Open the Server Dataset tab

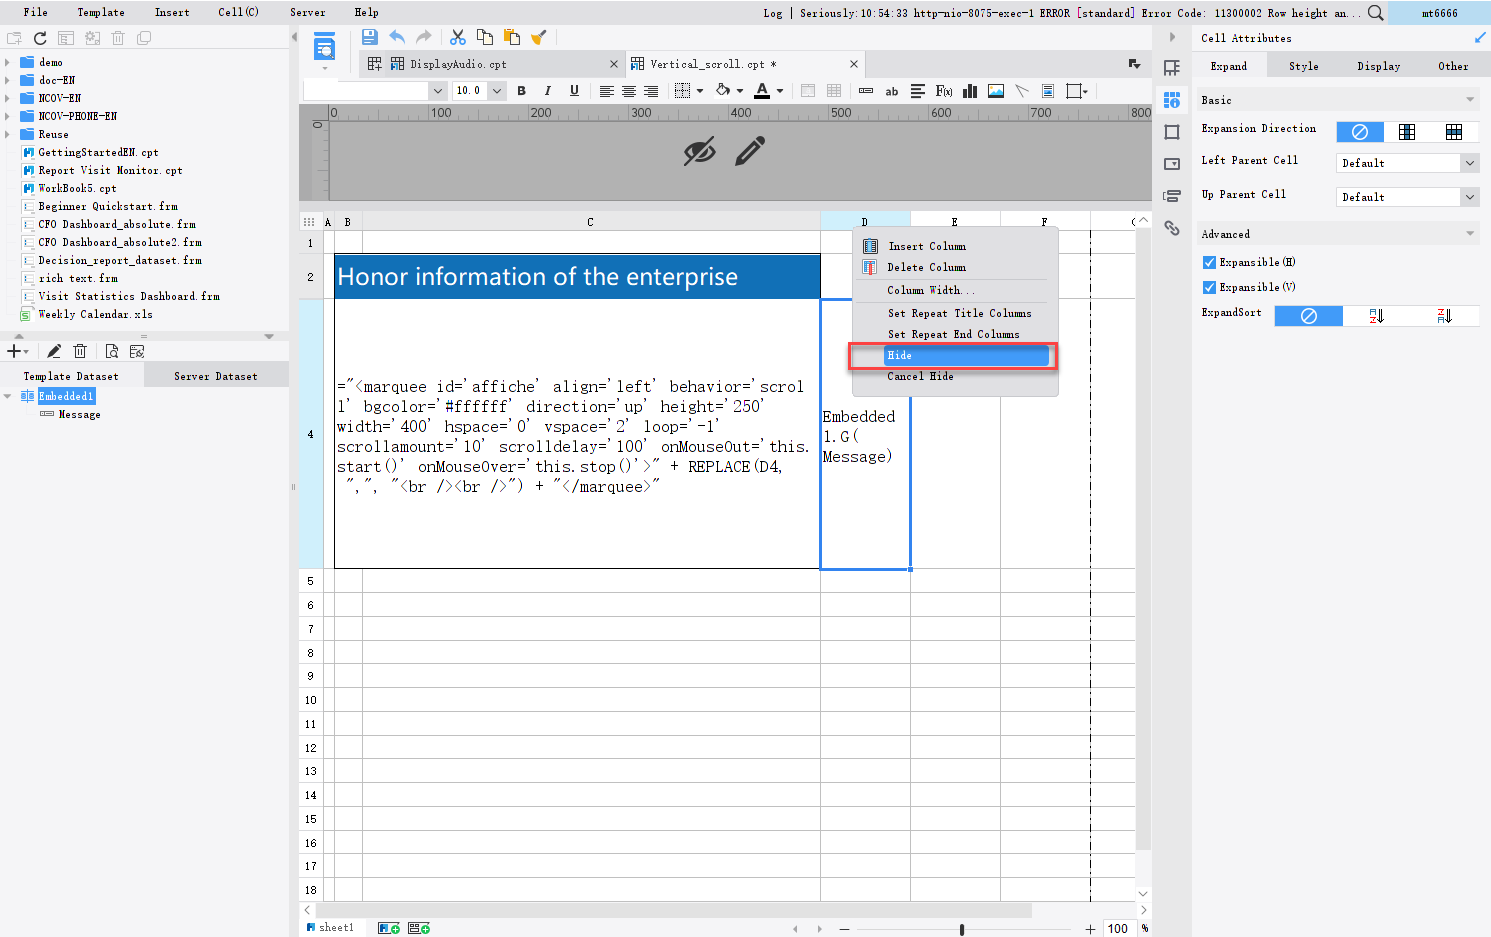pyautogui.click(x=216, y=376)
